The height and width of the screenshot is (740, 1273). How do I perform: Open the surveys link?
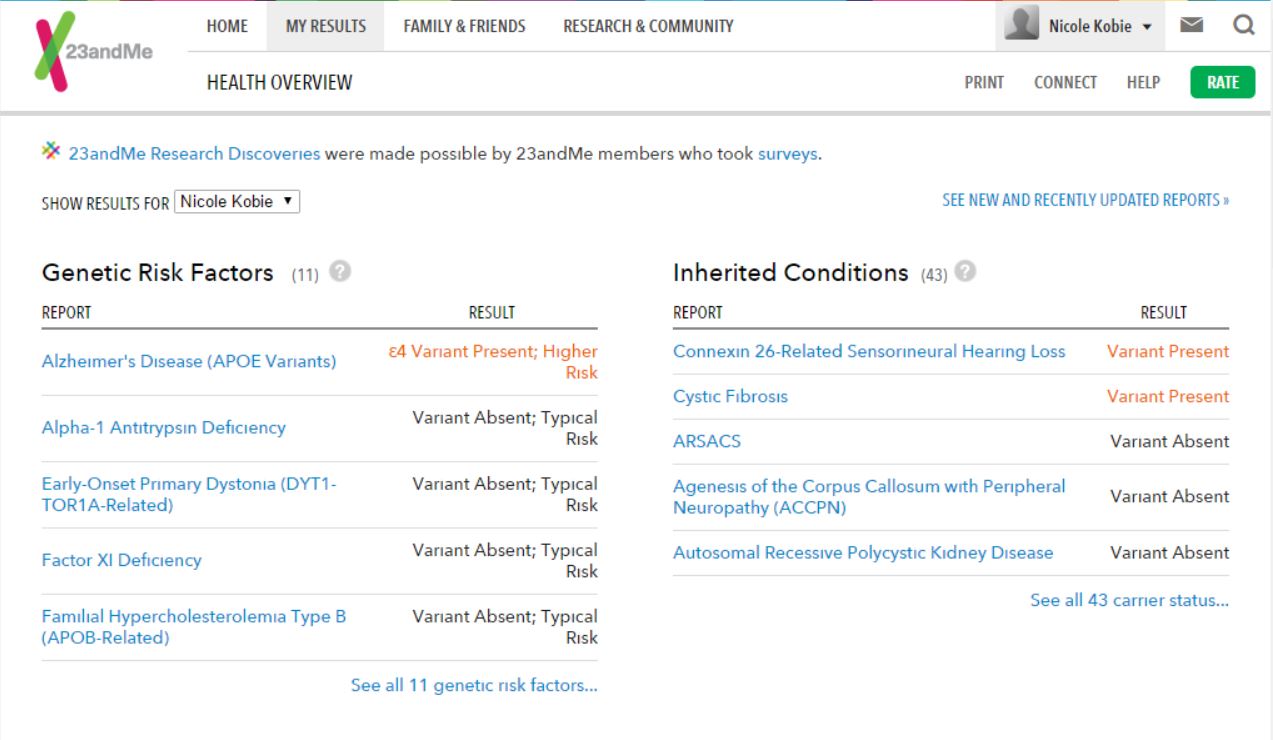tap(787, 155)
